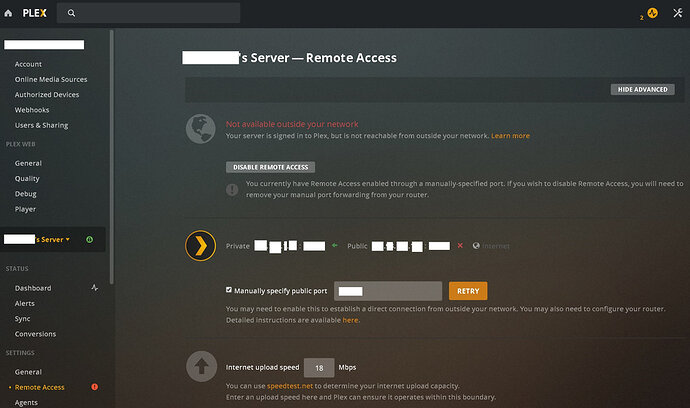Open settings wrench and screwdriver icon

pyautogui.click(x=678, y=13)
